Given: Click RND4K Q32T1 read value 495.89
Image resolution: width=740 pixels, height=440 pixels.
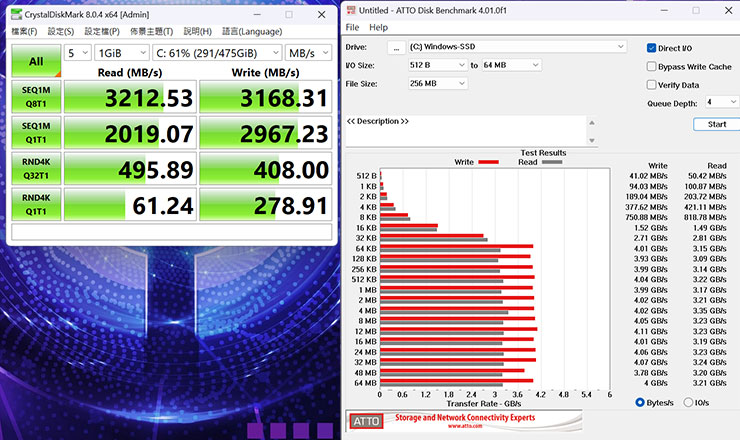Looking at the screenshot, I should coord(130,169).
